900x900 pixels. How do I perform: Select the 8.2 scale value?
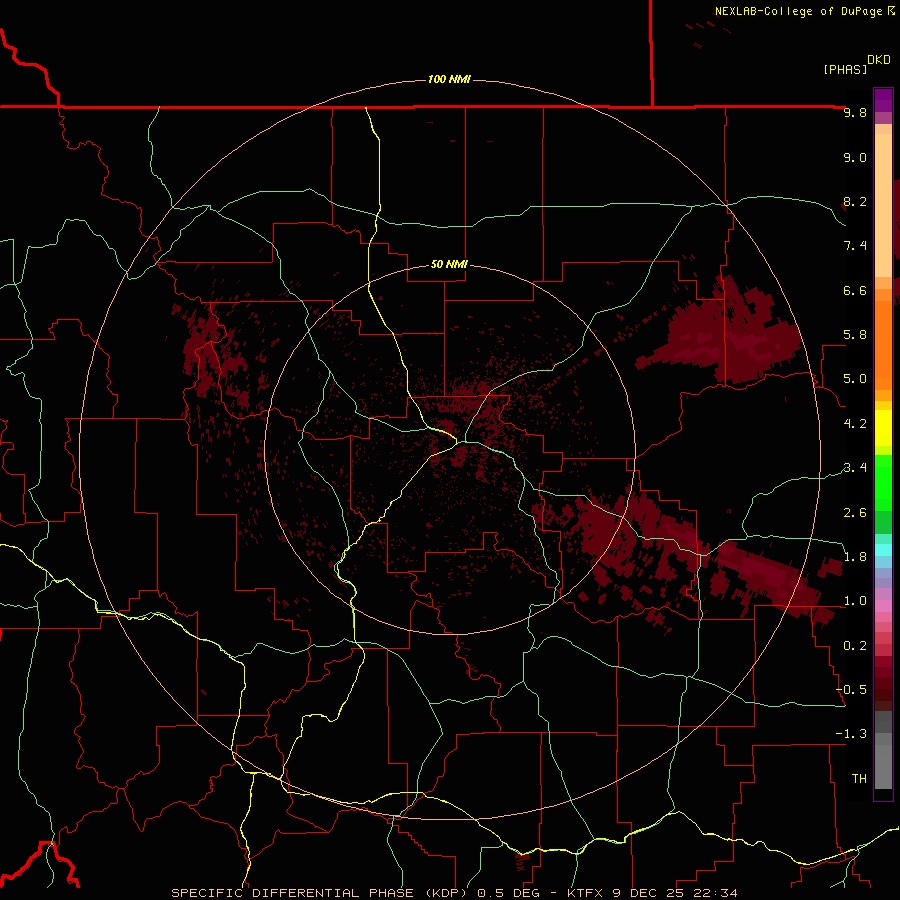click(x=855, y=201)
